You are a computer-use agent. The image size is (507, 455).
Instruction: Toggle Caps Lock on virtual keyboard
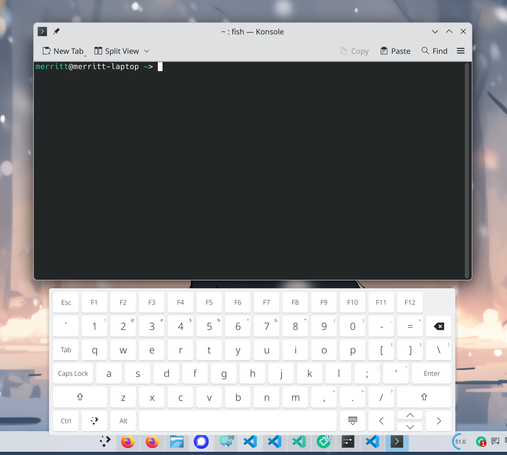(x=73, y=373)
